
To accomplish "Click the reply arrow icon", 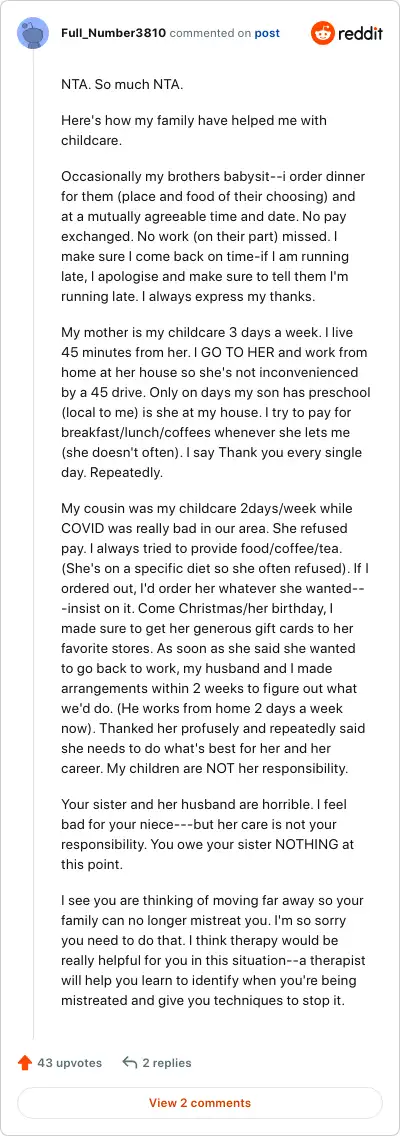I will (130, 1063).
